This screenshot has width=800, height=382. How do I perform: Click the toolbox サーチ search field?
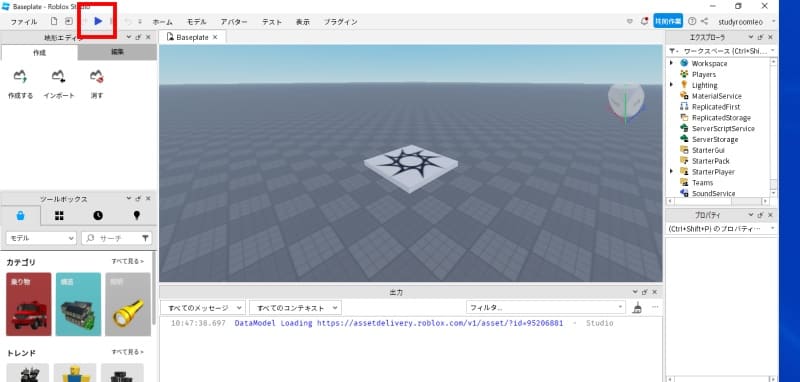(111, 238)
